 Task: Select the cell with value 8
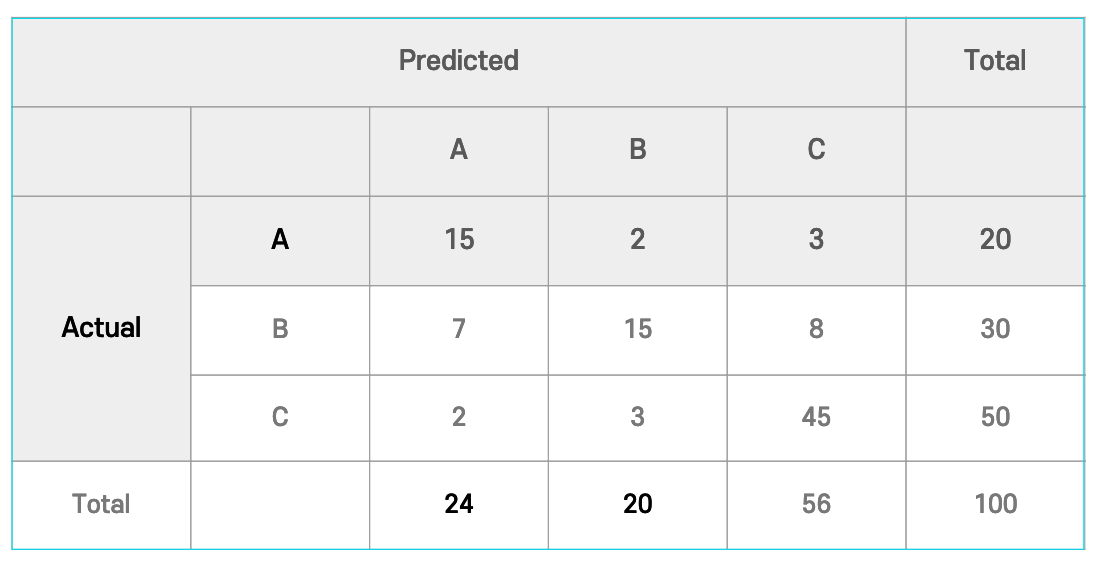[x=816, y=330]
